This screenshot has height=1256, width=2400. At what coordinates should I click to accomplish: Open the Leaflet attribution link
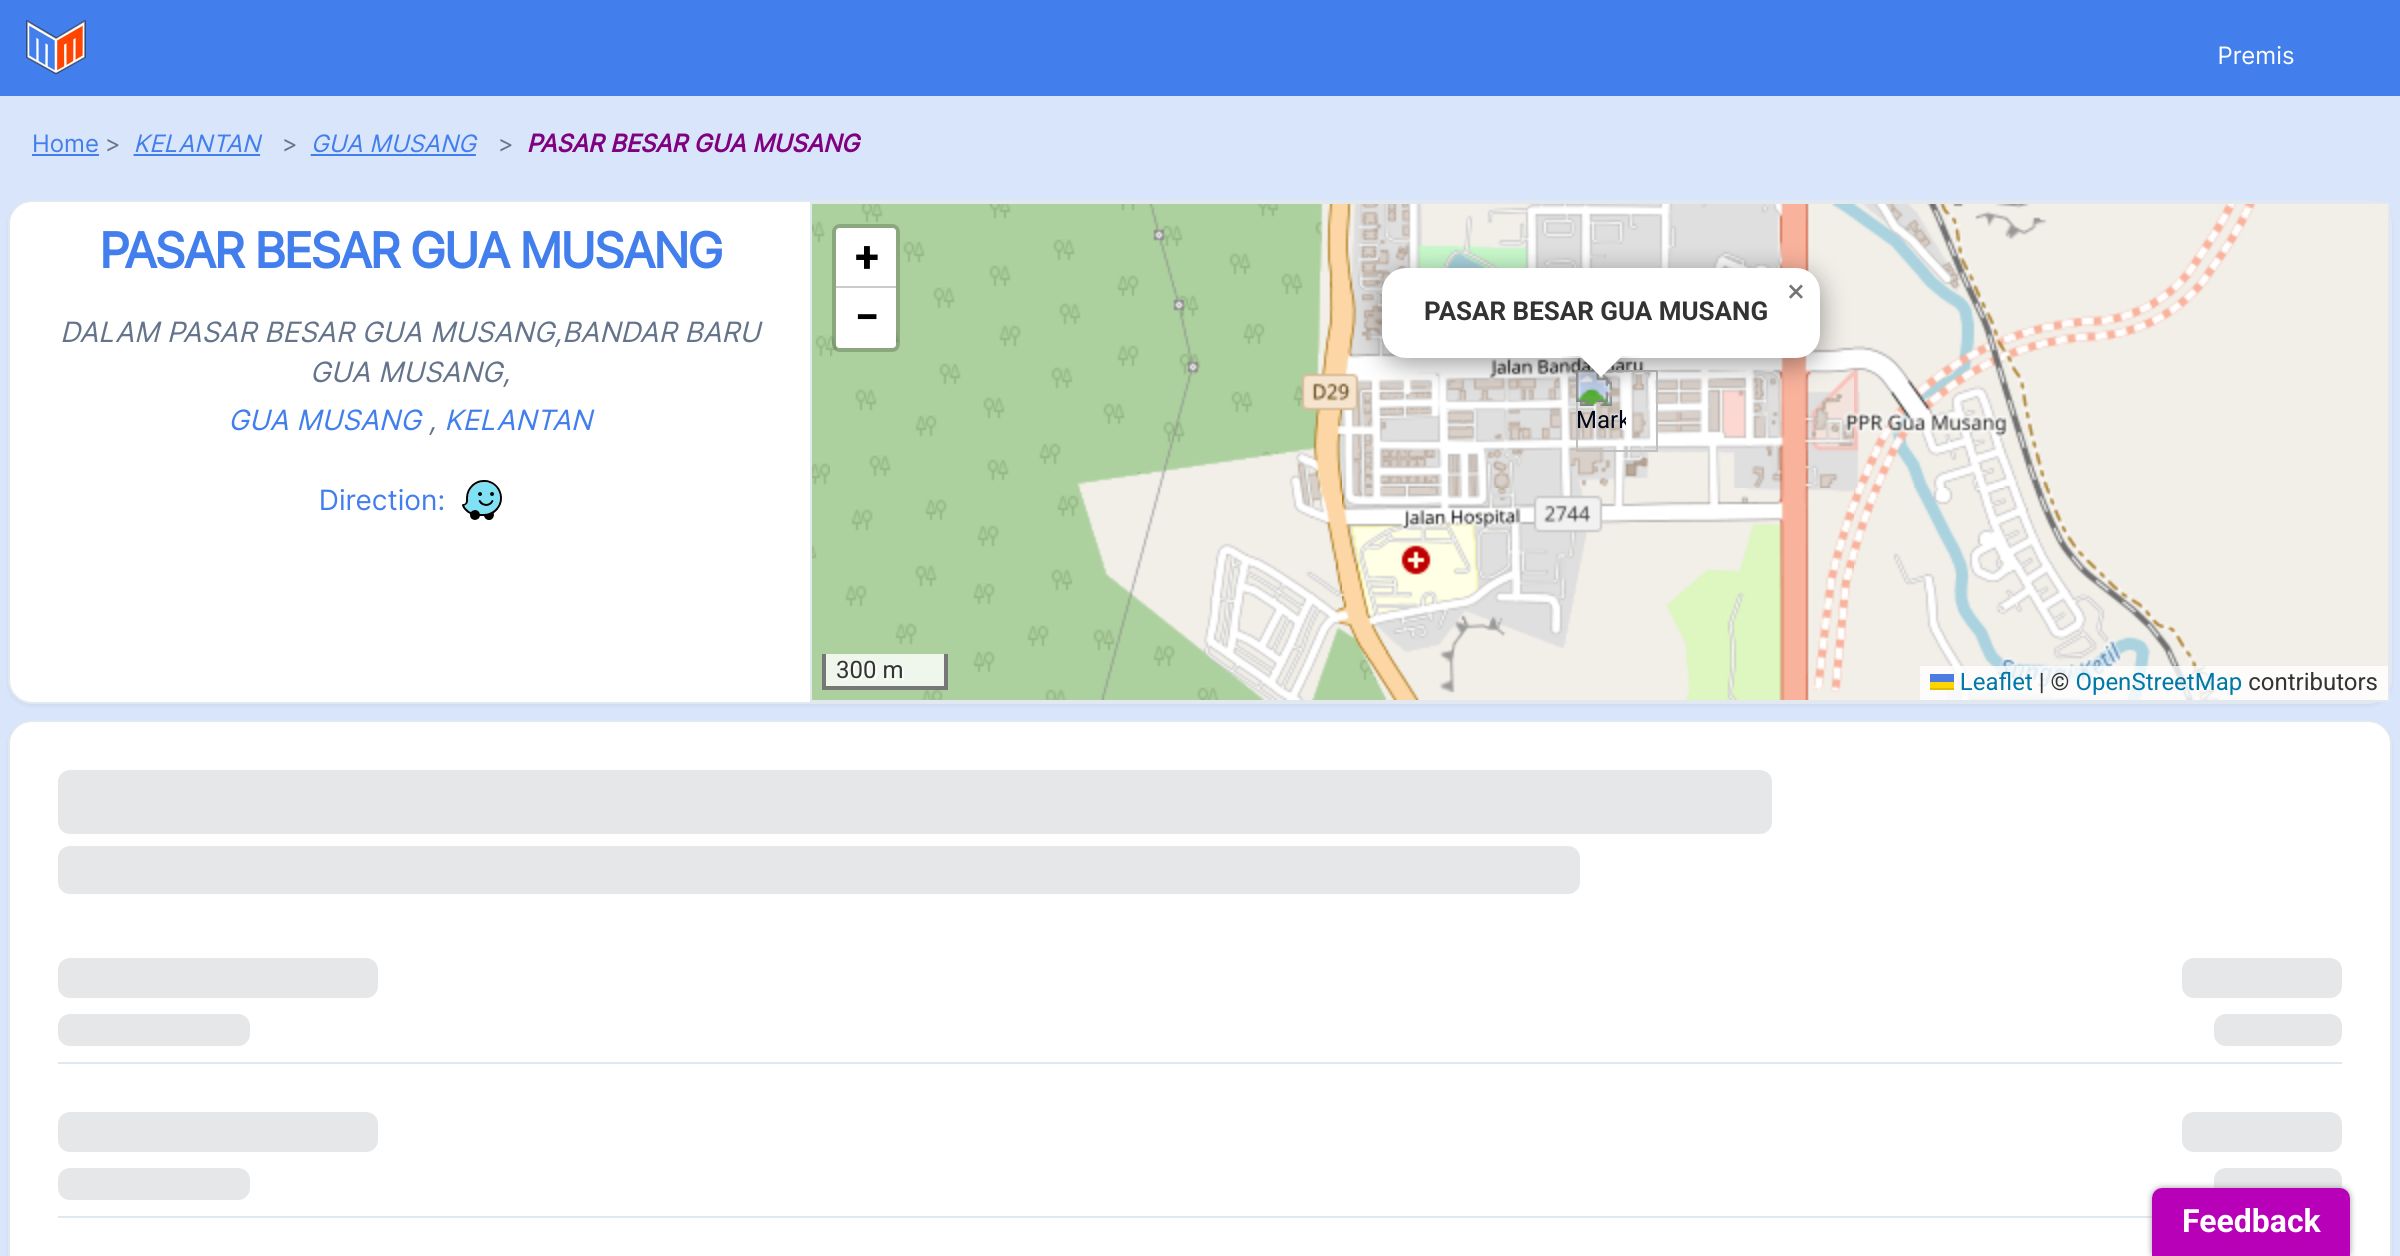pyautogui.click(x=1995, y=682)
